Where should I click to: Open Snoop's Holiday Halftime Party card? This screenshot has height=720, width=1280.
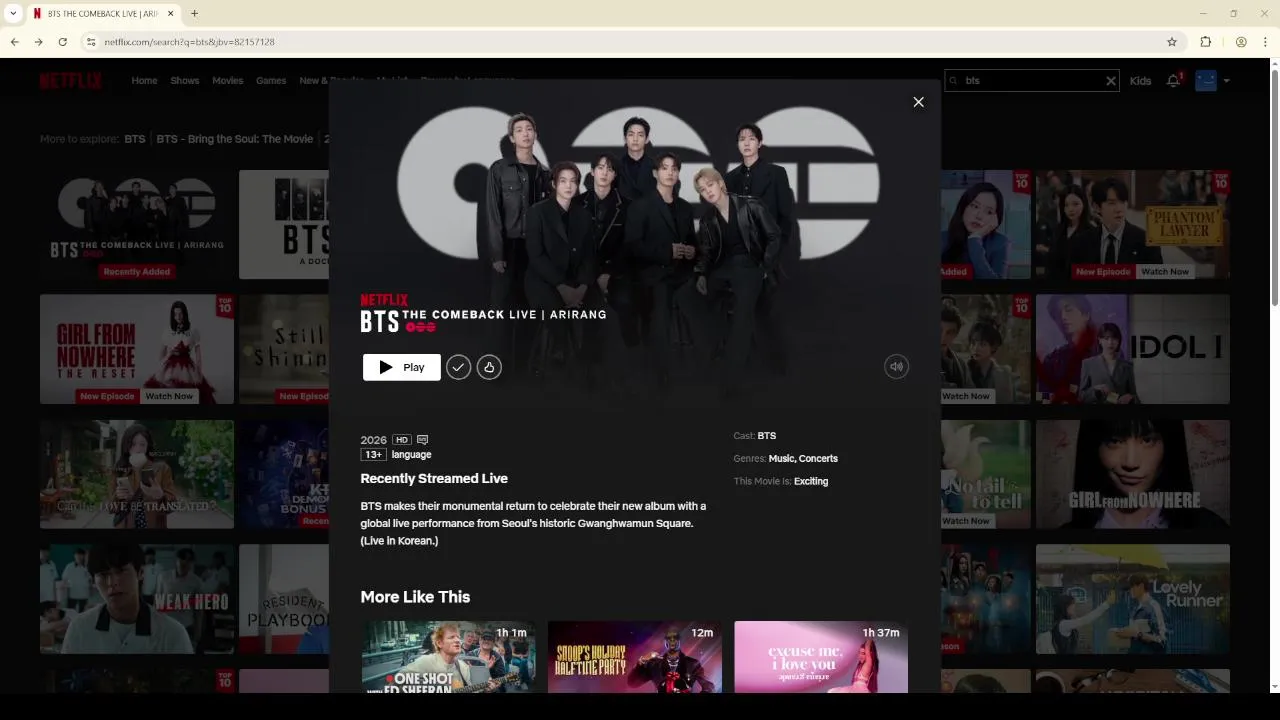[634, 657]
